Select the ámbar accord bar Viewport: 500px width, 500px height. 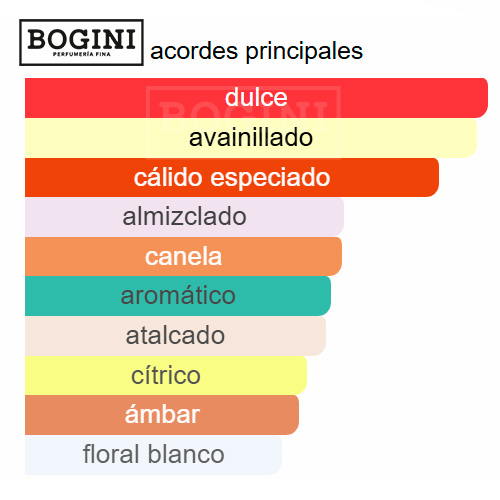click(x=162, y=415)
